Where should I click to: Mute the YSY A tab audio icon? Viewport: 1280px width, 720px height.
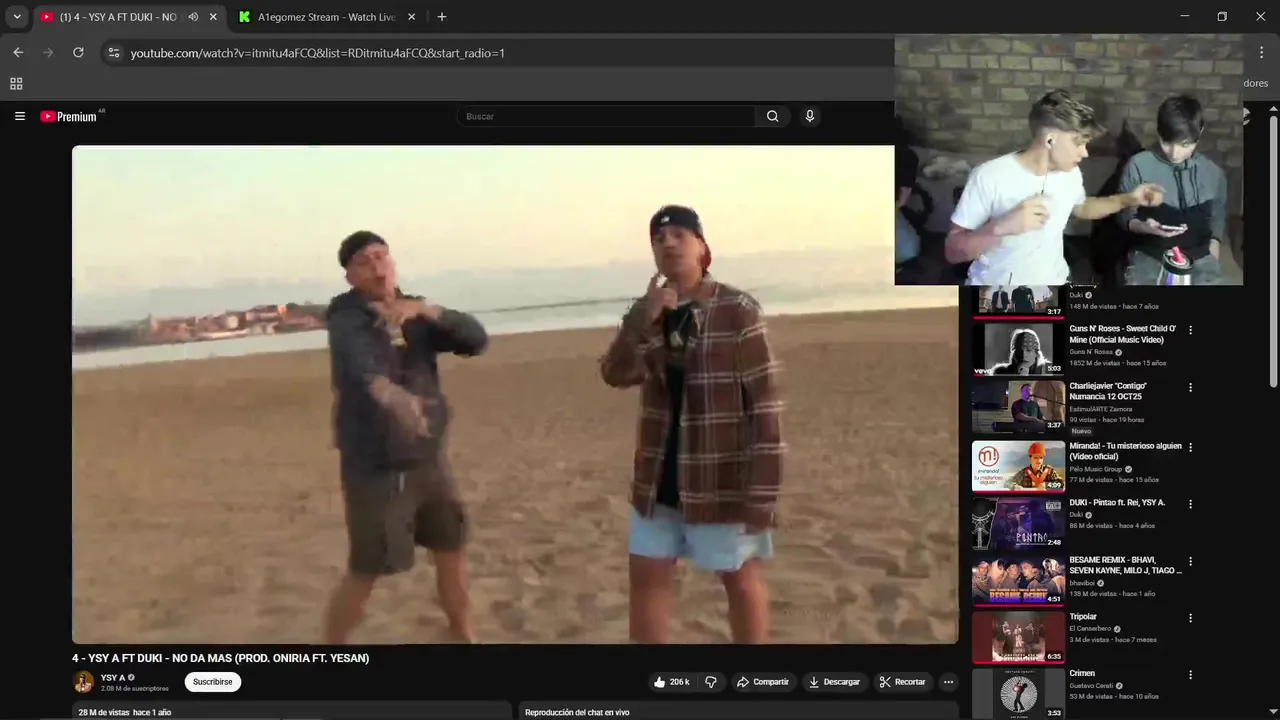(193, 17)
